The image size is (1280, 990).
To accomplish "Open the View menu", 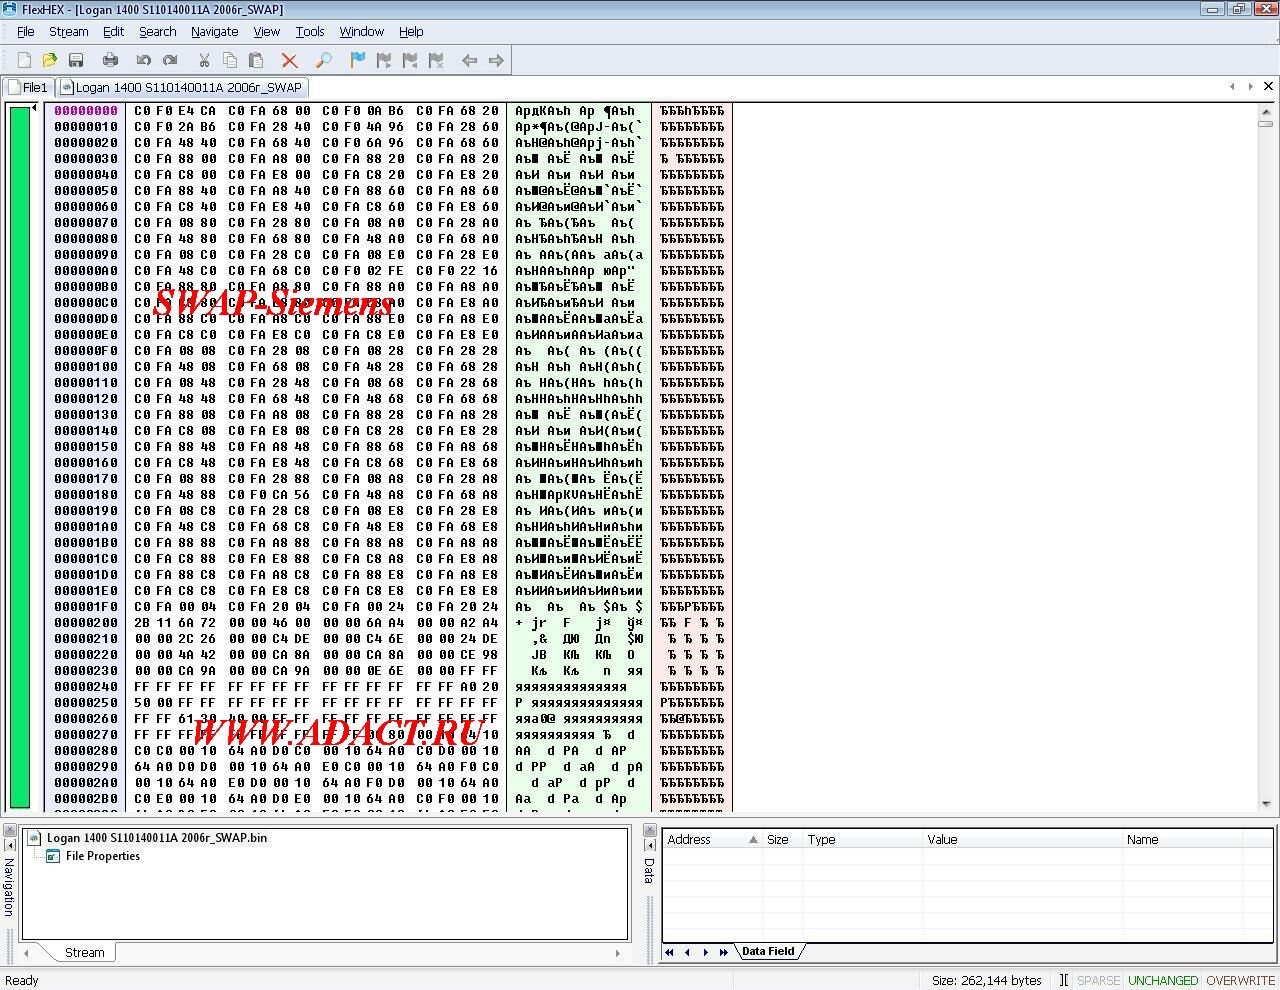I will (266, 32).
